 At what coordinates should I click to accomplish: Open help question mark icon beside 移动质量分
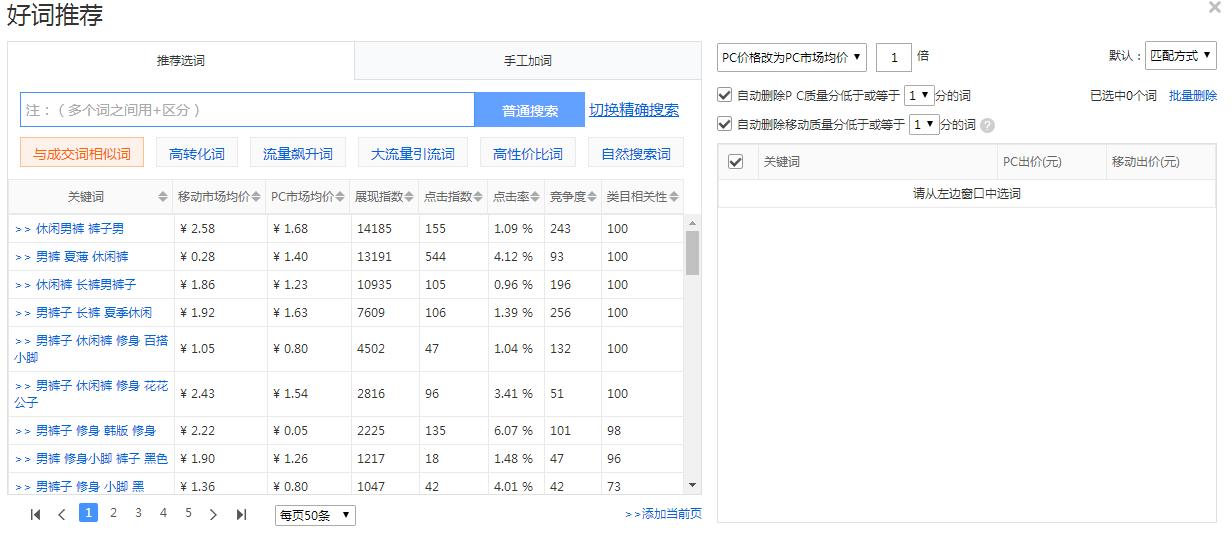click(x=987, y=125)
